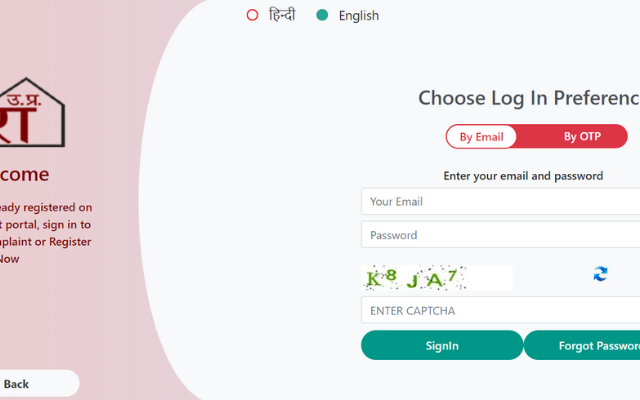Click the हिन्दी language label
The image size is (640, 400).
[x=282, y=15]
